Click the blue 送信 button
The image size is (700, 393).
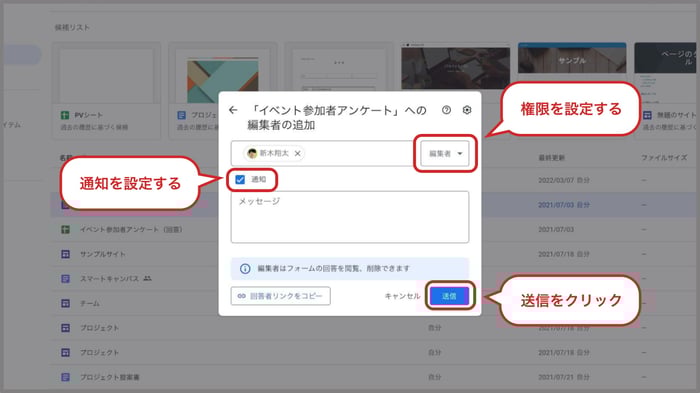(x=449, y=296)
